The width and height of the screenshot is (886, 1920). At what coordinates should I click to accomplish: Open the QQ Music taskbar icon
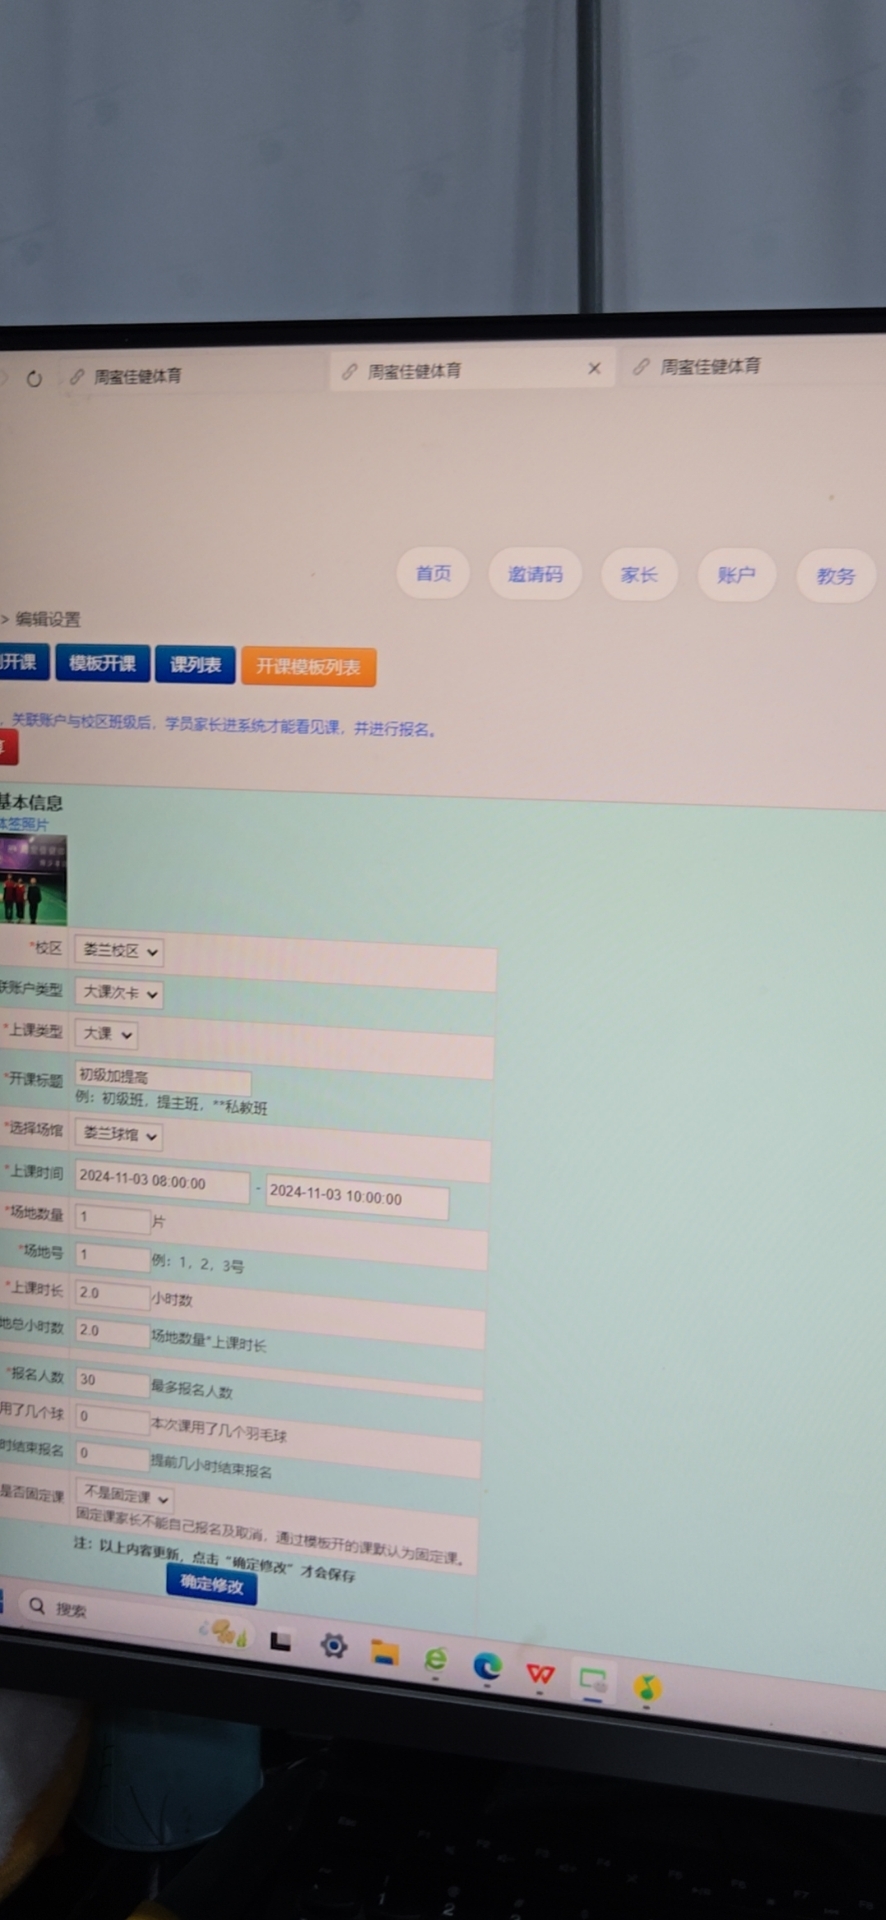pyautogui.click(x=647, y=1687)
